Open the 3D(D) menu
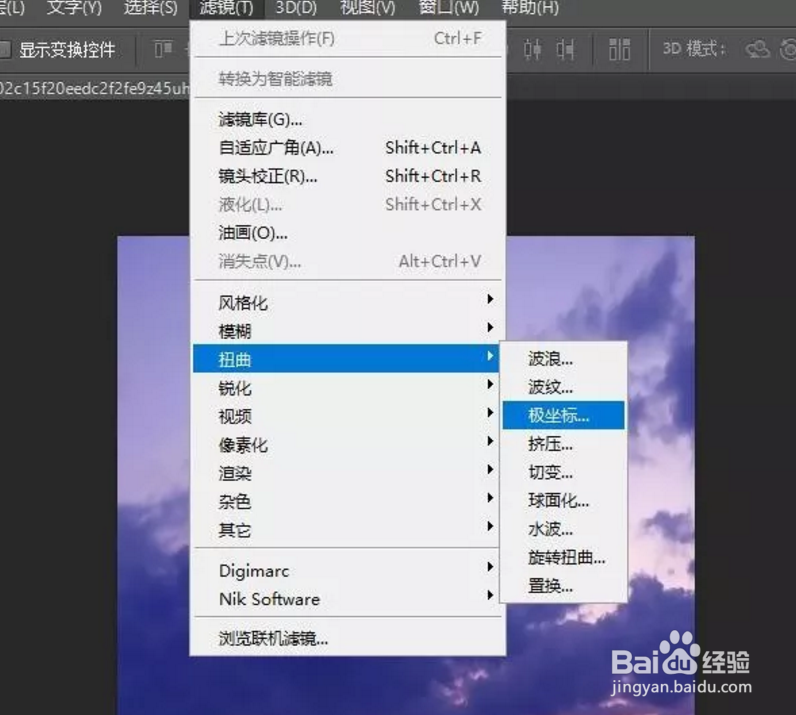Screen dimensions: 796x715 point(296,8)
